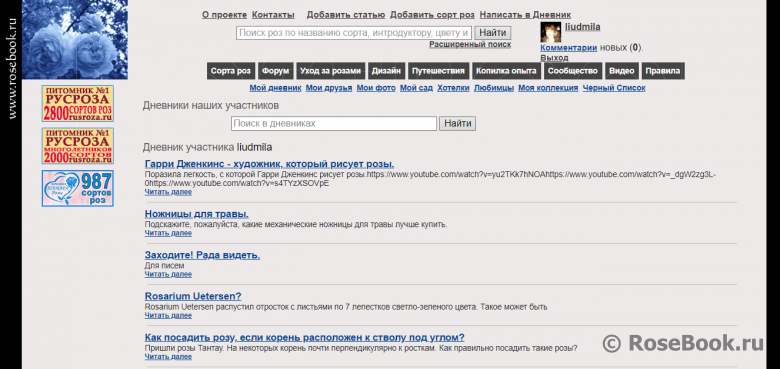Open the О проекте link

[224, 15]
